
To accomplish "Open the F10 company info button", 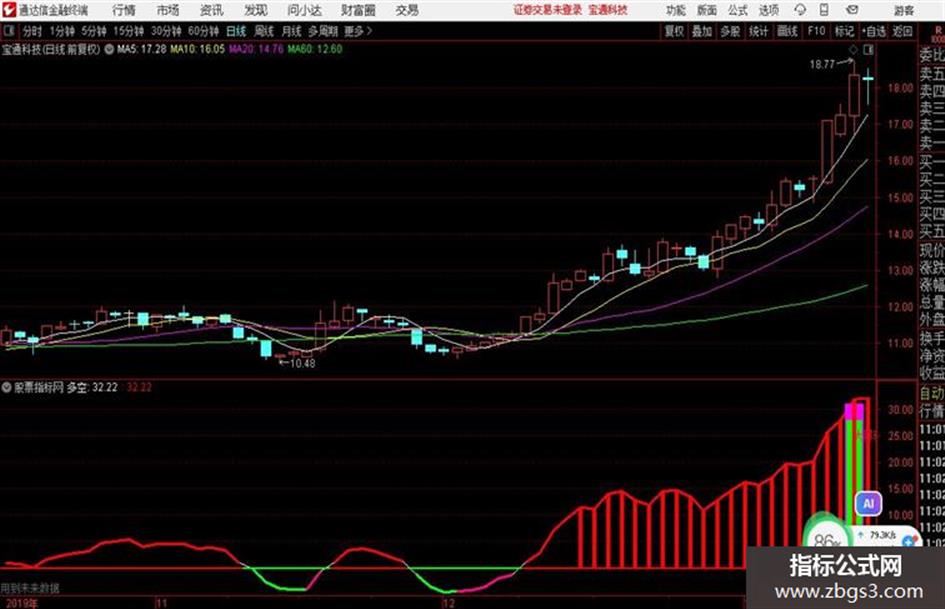I will click(816, 31).
